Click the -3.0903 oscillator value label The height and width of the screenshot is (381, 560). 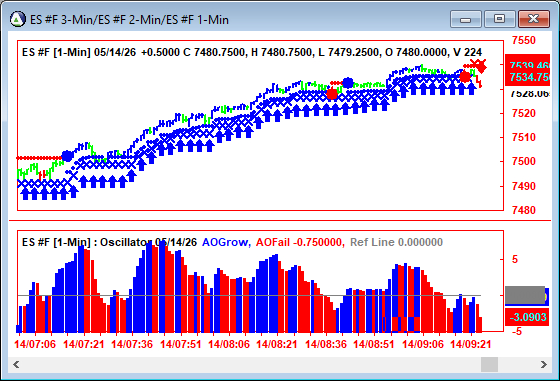(528, 317)
